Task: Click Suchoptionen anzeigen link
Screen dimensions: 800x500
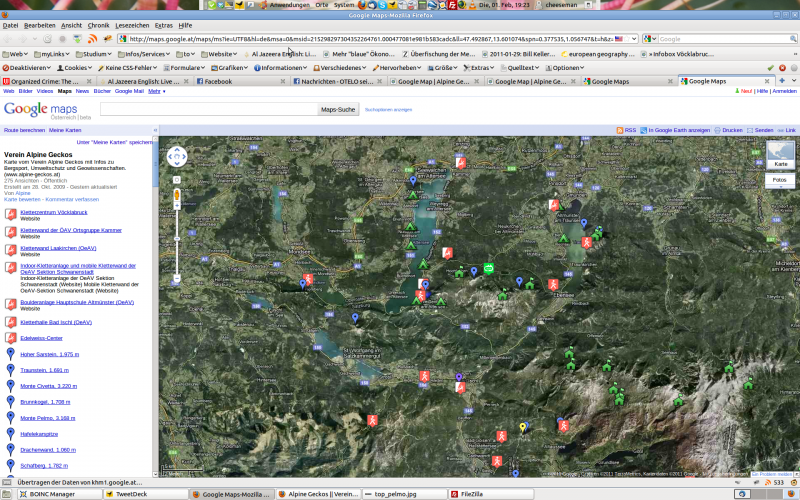Action: tap(388, 110)
